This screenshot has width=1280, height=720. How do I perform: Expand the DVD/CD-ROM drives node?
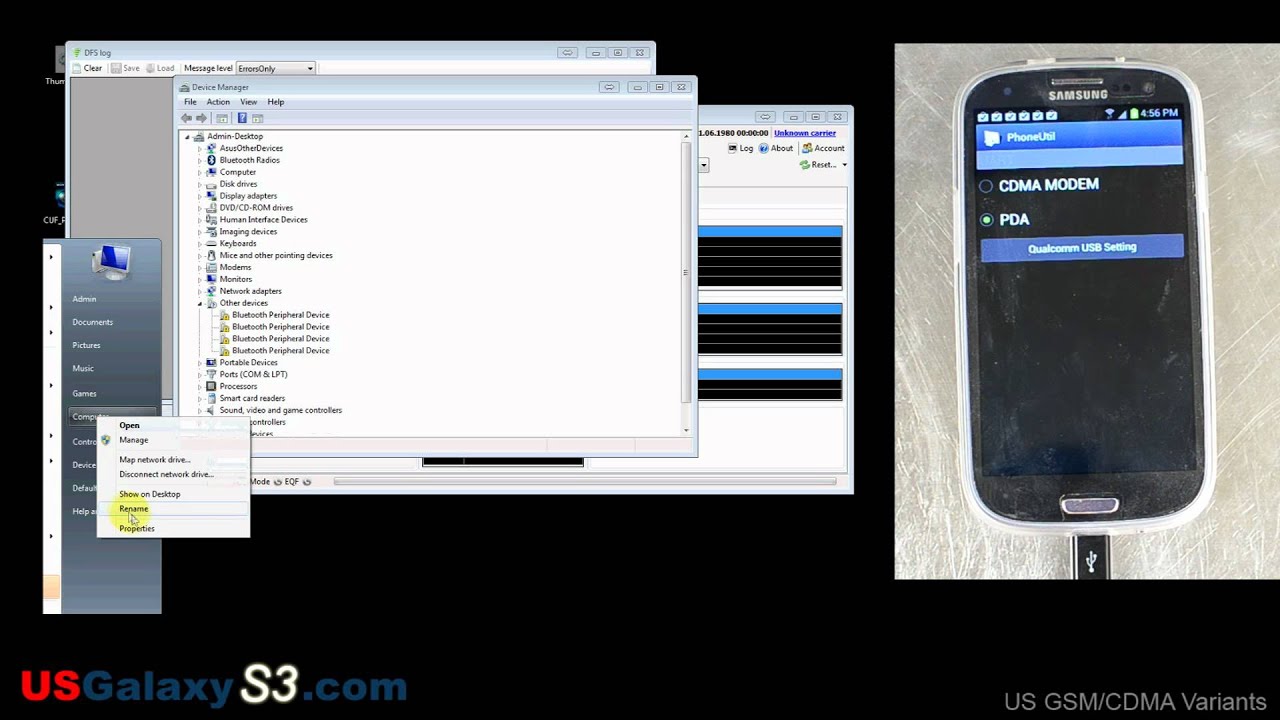click(199, 208)
